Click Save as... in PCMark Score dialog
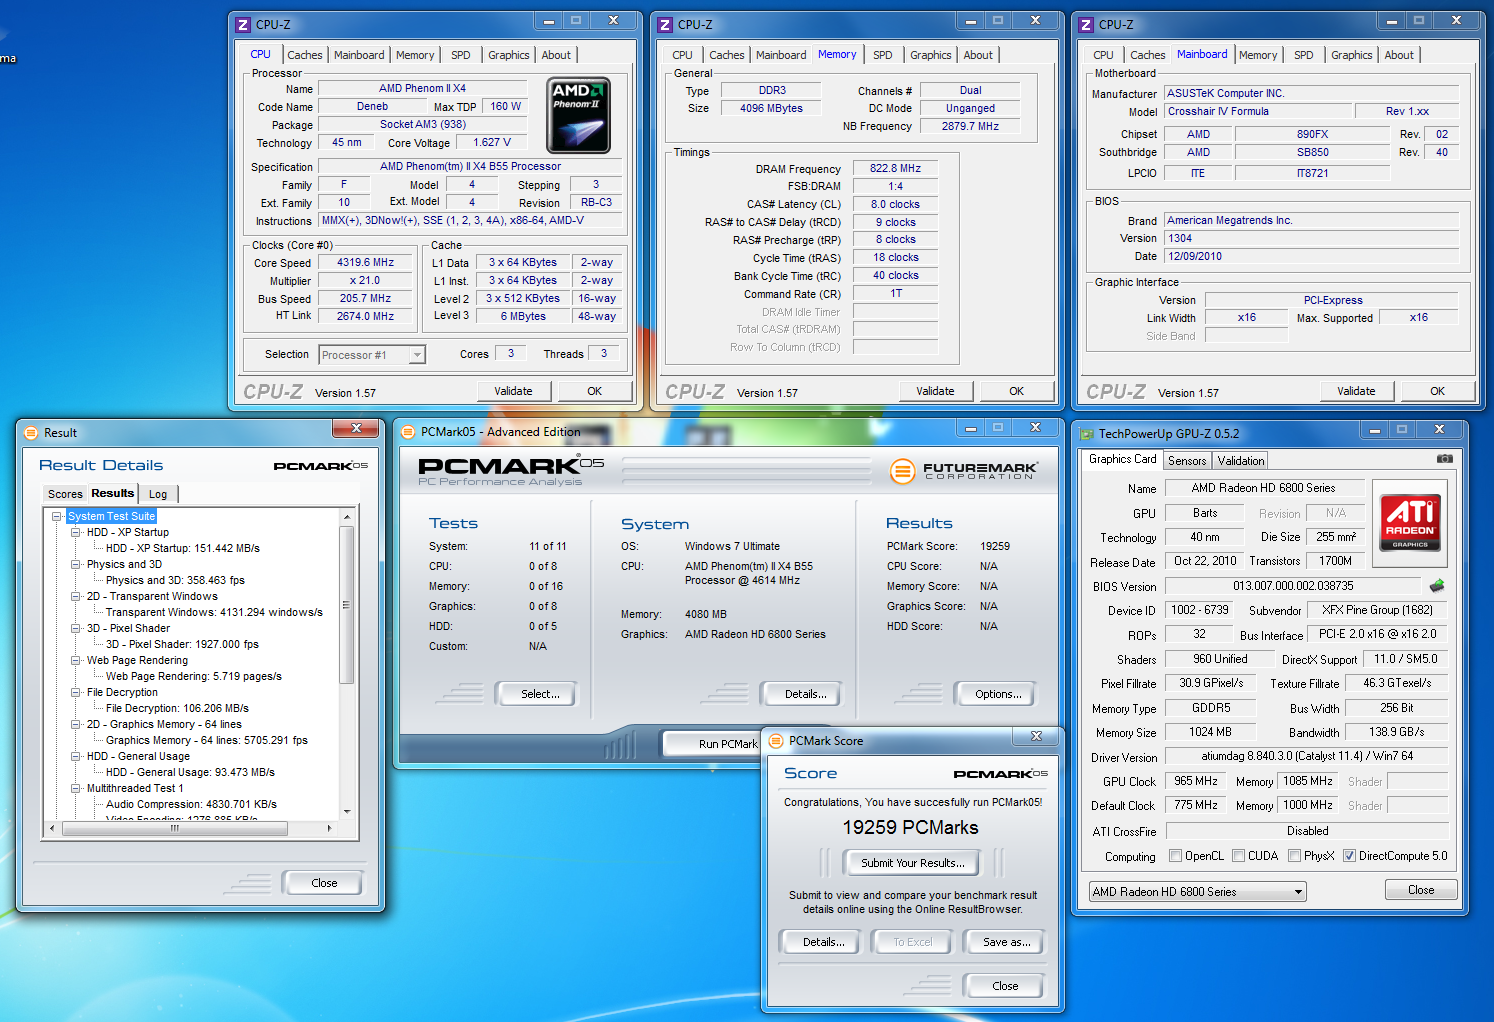This screenshot has width=1494, height=1022. click(1006, 942)
